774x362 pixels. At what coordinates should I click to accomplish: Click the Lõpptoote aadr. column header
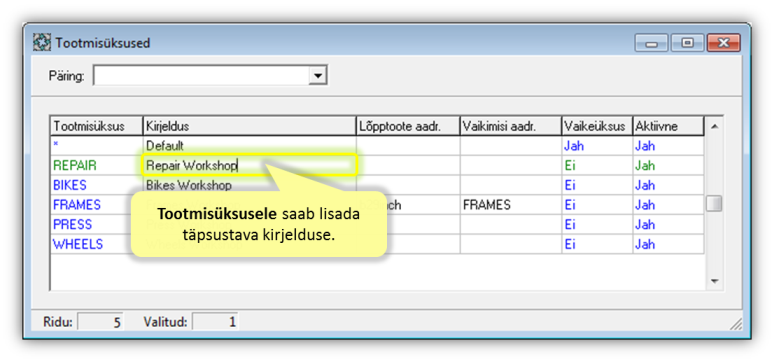[x=408, y=126]
